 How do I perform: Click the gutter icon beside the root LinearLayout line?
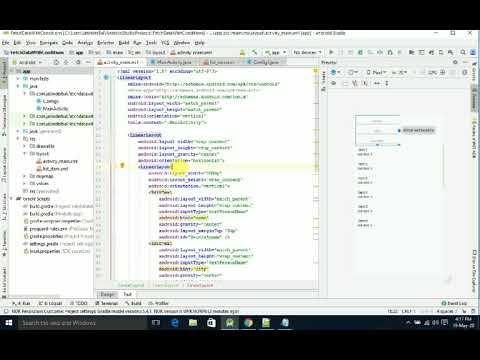tap(106, 78)
